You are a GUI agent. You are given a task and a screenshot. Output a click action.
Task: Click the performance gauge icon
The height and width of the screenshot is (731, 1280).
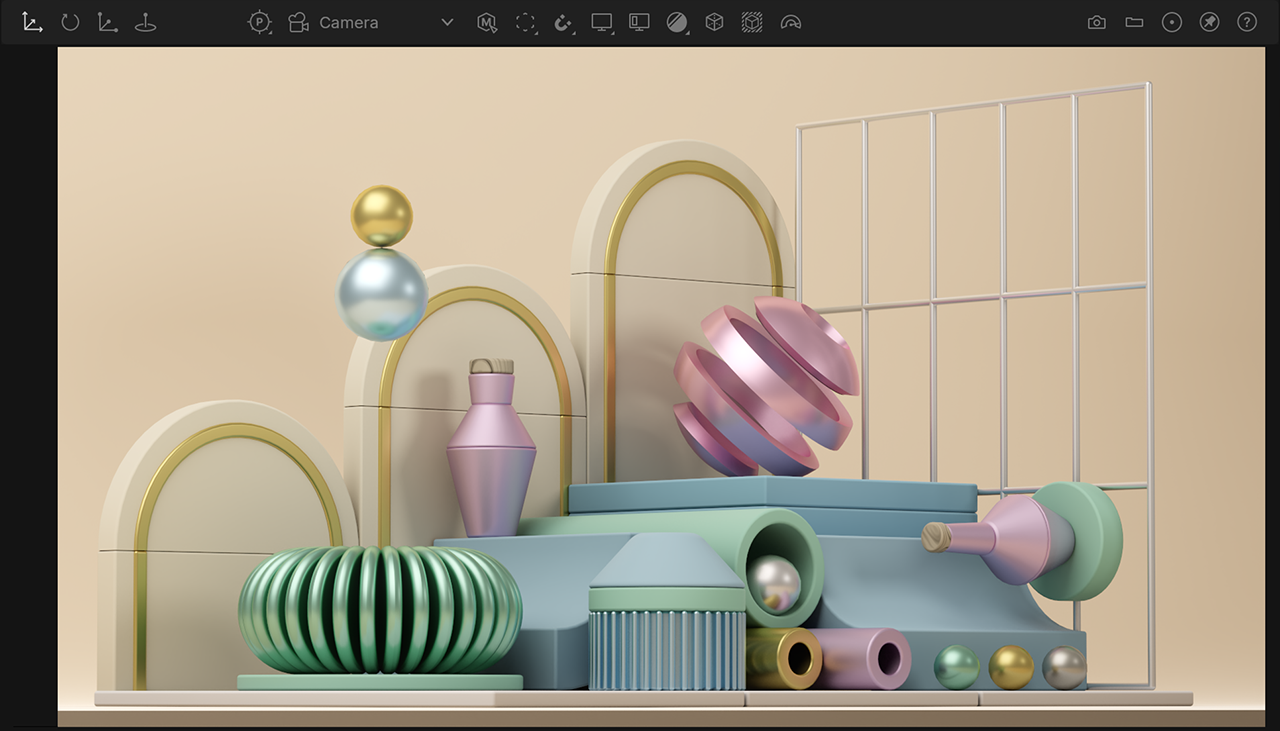point(791,22)
